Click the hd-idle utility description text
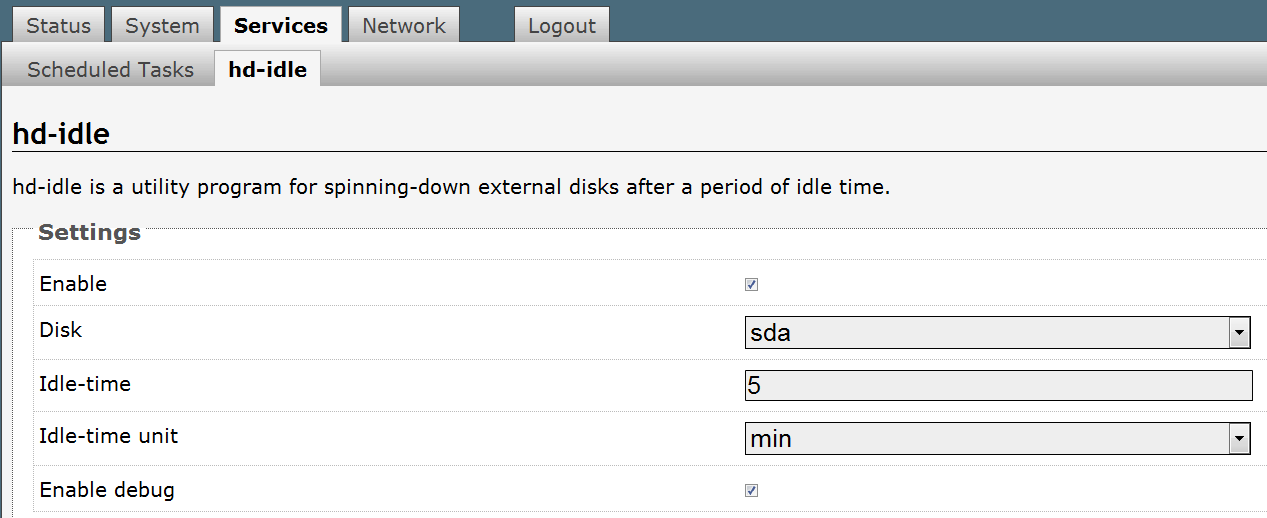Image resolution: width=1267 pixels, height=518 pixels. click(450, 187)
